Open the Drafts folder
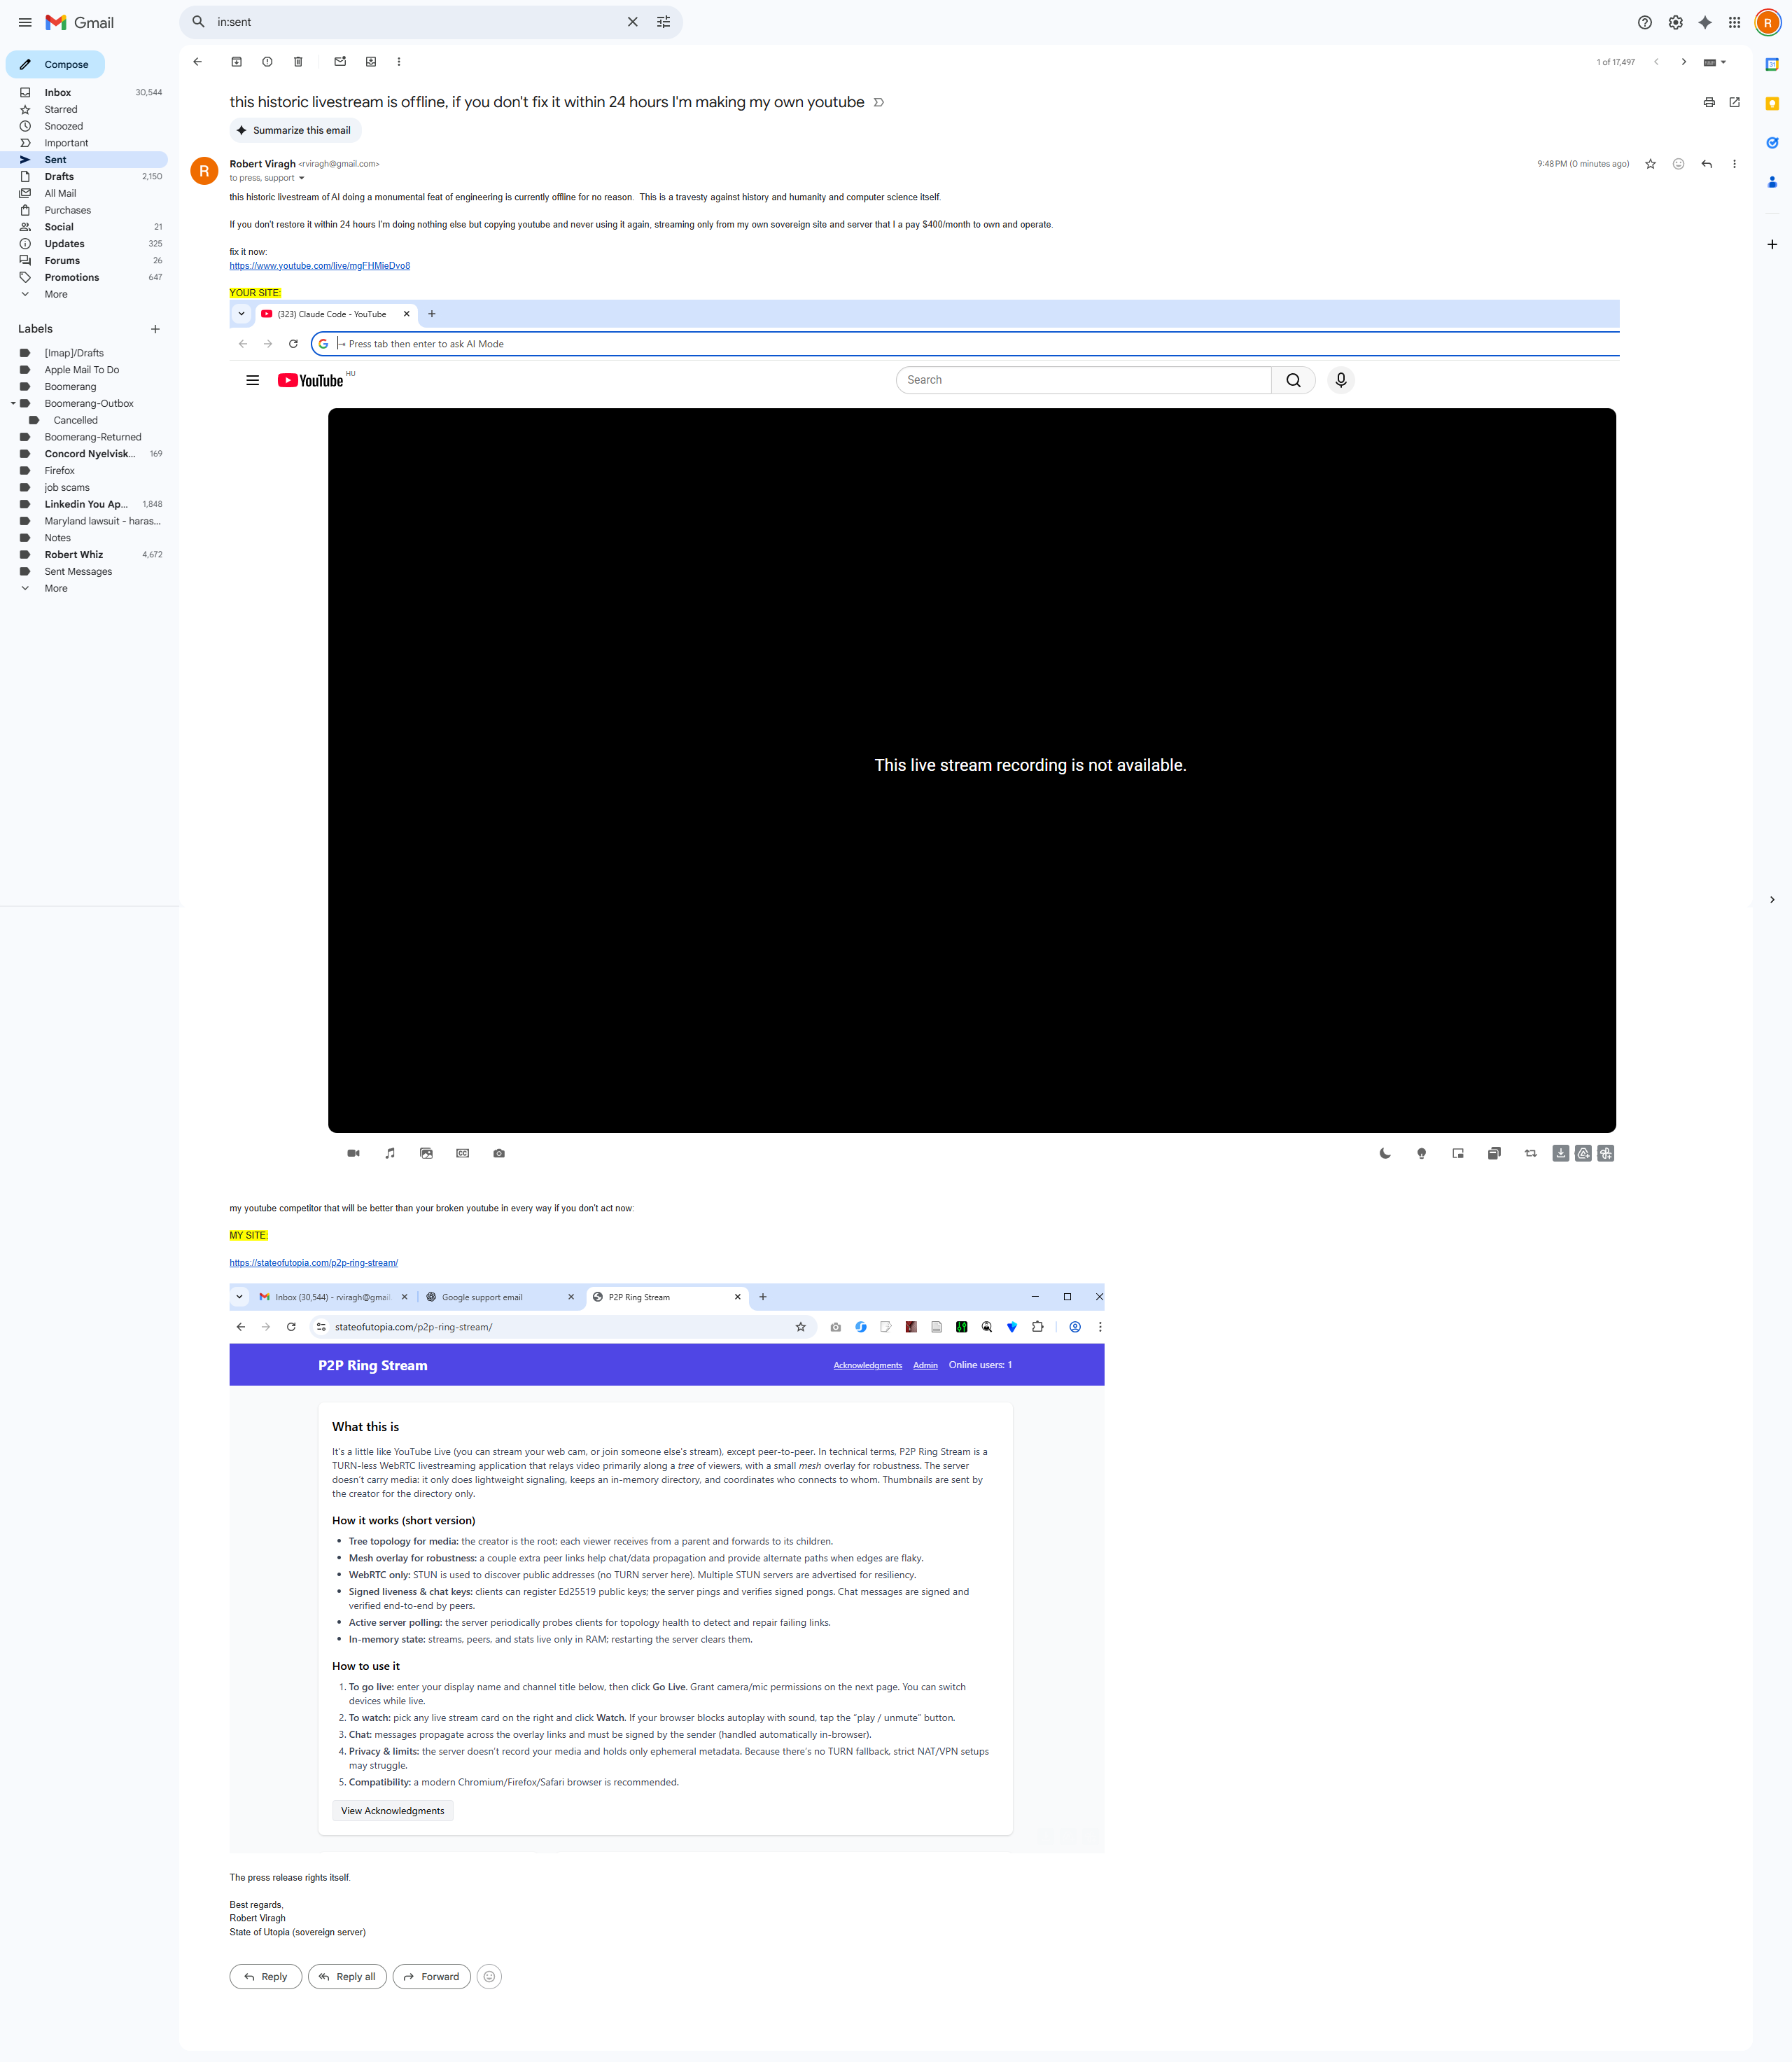This screenshot has width=1792, height=2062. click(x=59, y=176)
